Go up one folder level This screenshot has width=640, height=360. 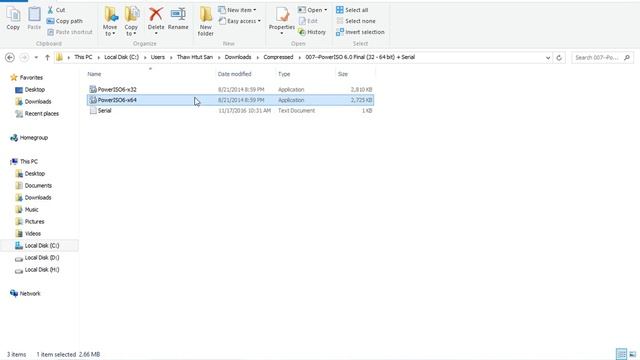pos(47,58)
